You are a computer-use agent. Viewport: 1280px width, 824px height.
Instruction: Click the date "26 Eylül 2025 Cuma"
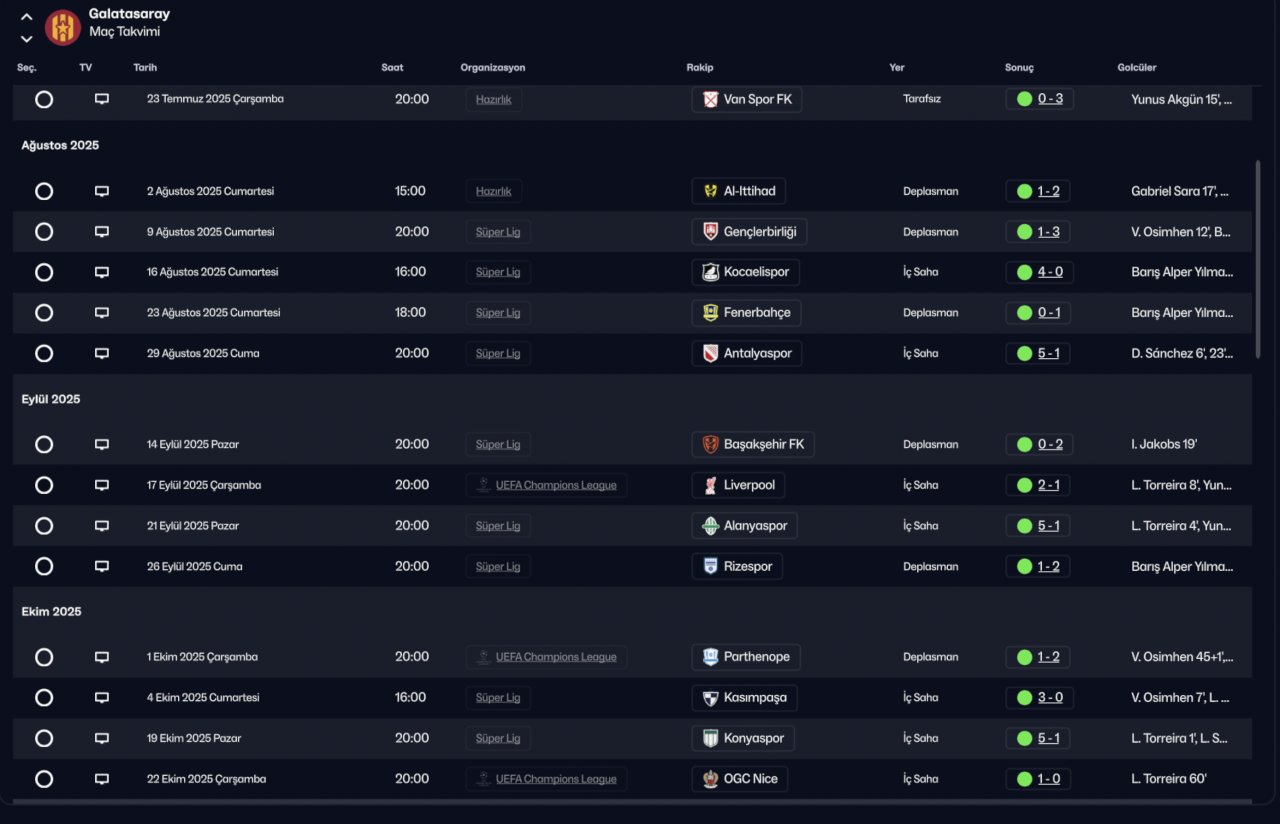[x=195, y=566]
